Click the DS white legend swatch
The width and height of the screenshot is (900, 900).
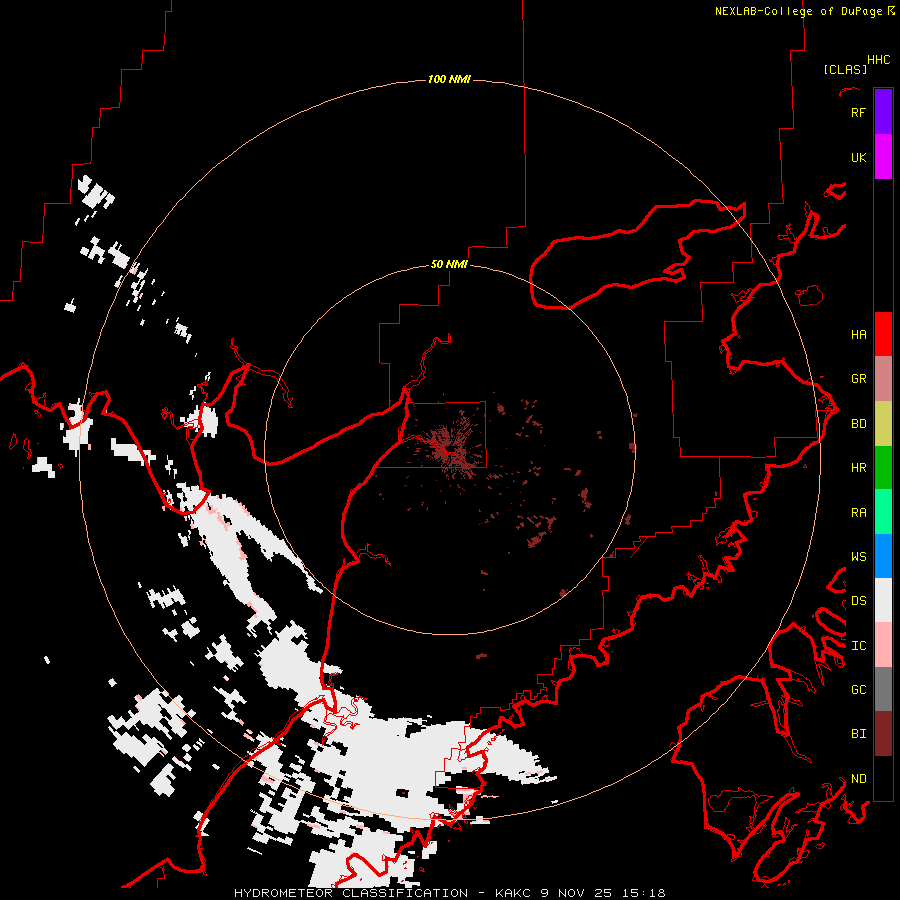883,600
